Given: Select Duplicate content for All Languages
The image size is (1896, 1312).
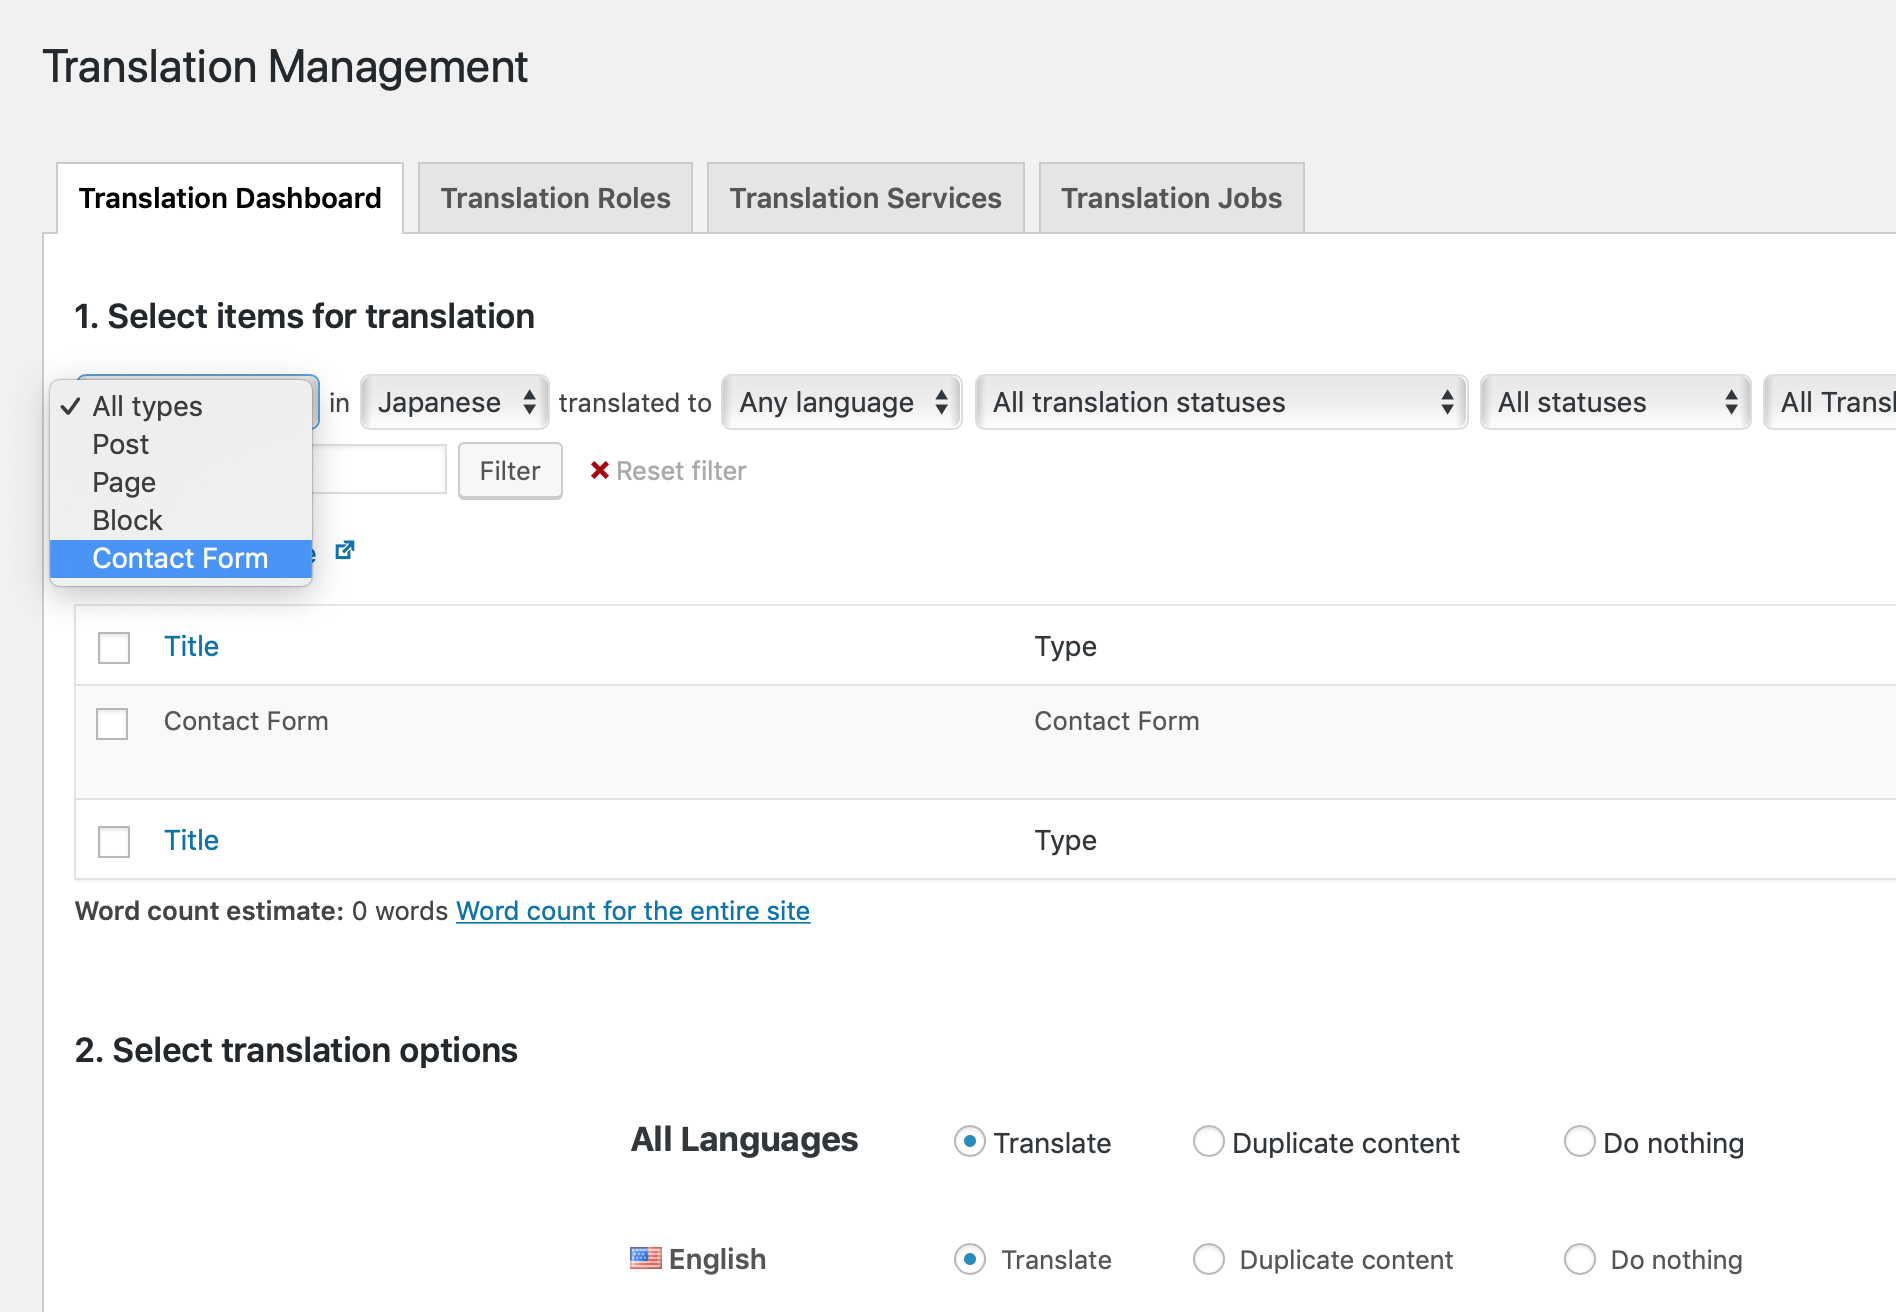Looking at the screenshot, I should (1208, 1141).
